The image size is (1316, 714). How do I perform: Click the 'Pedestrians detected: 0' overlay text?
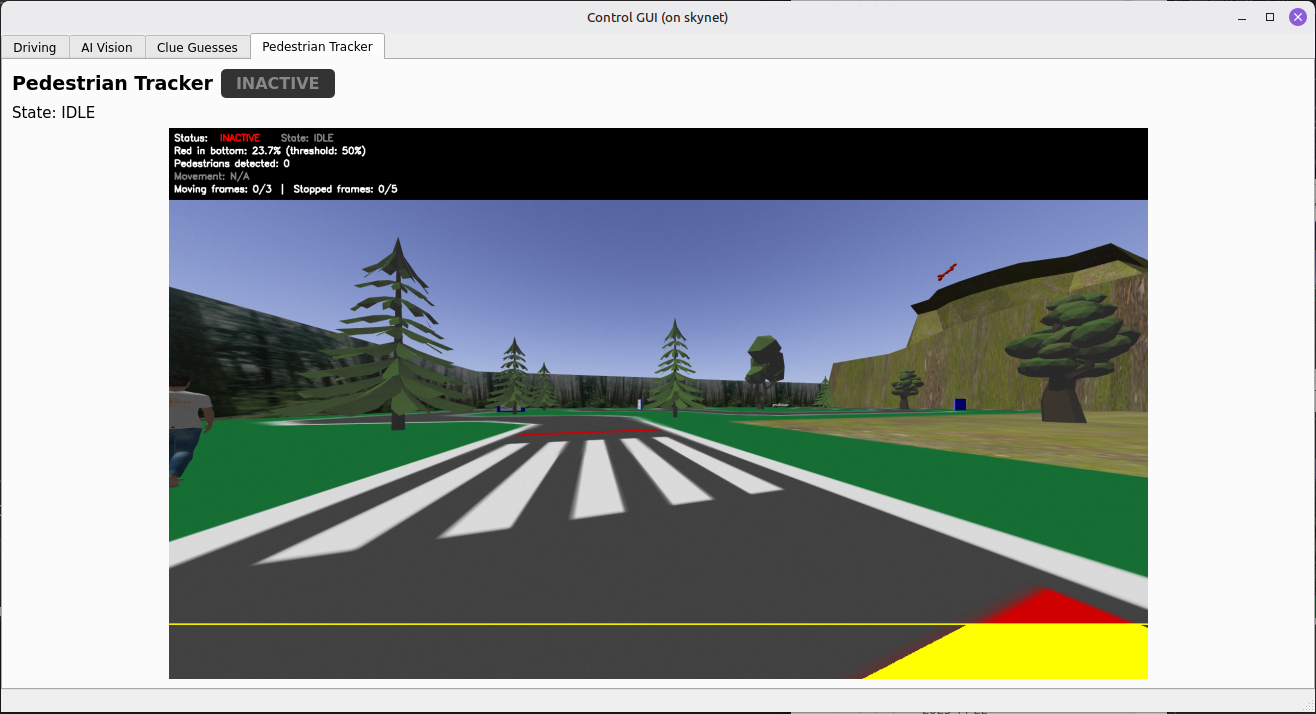click(x=232, y=163)
